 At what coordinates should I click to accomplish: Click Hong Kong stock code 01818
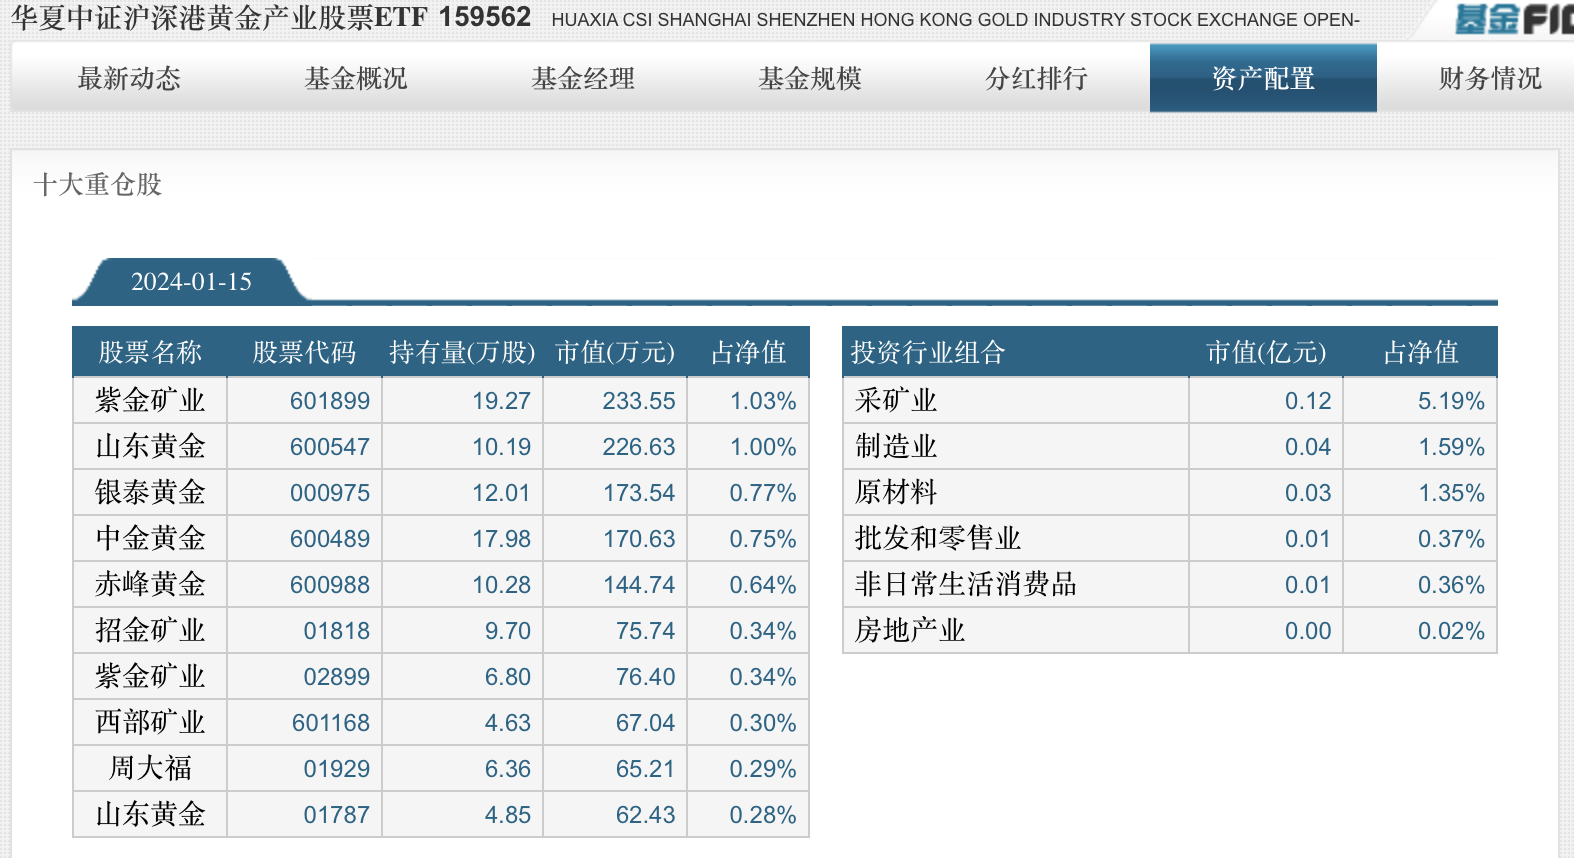tap(336, 631)
